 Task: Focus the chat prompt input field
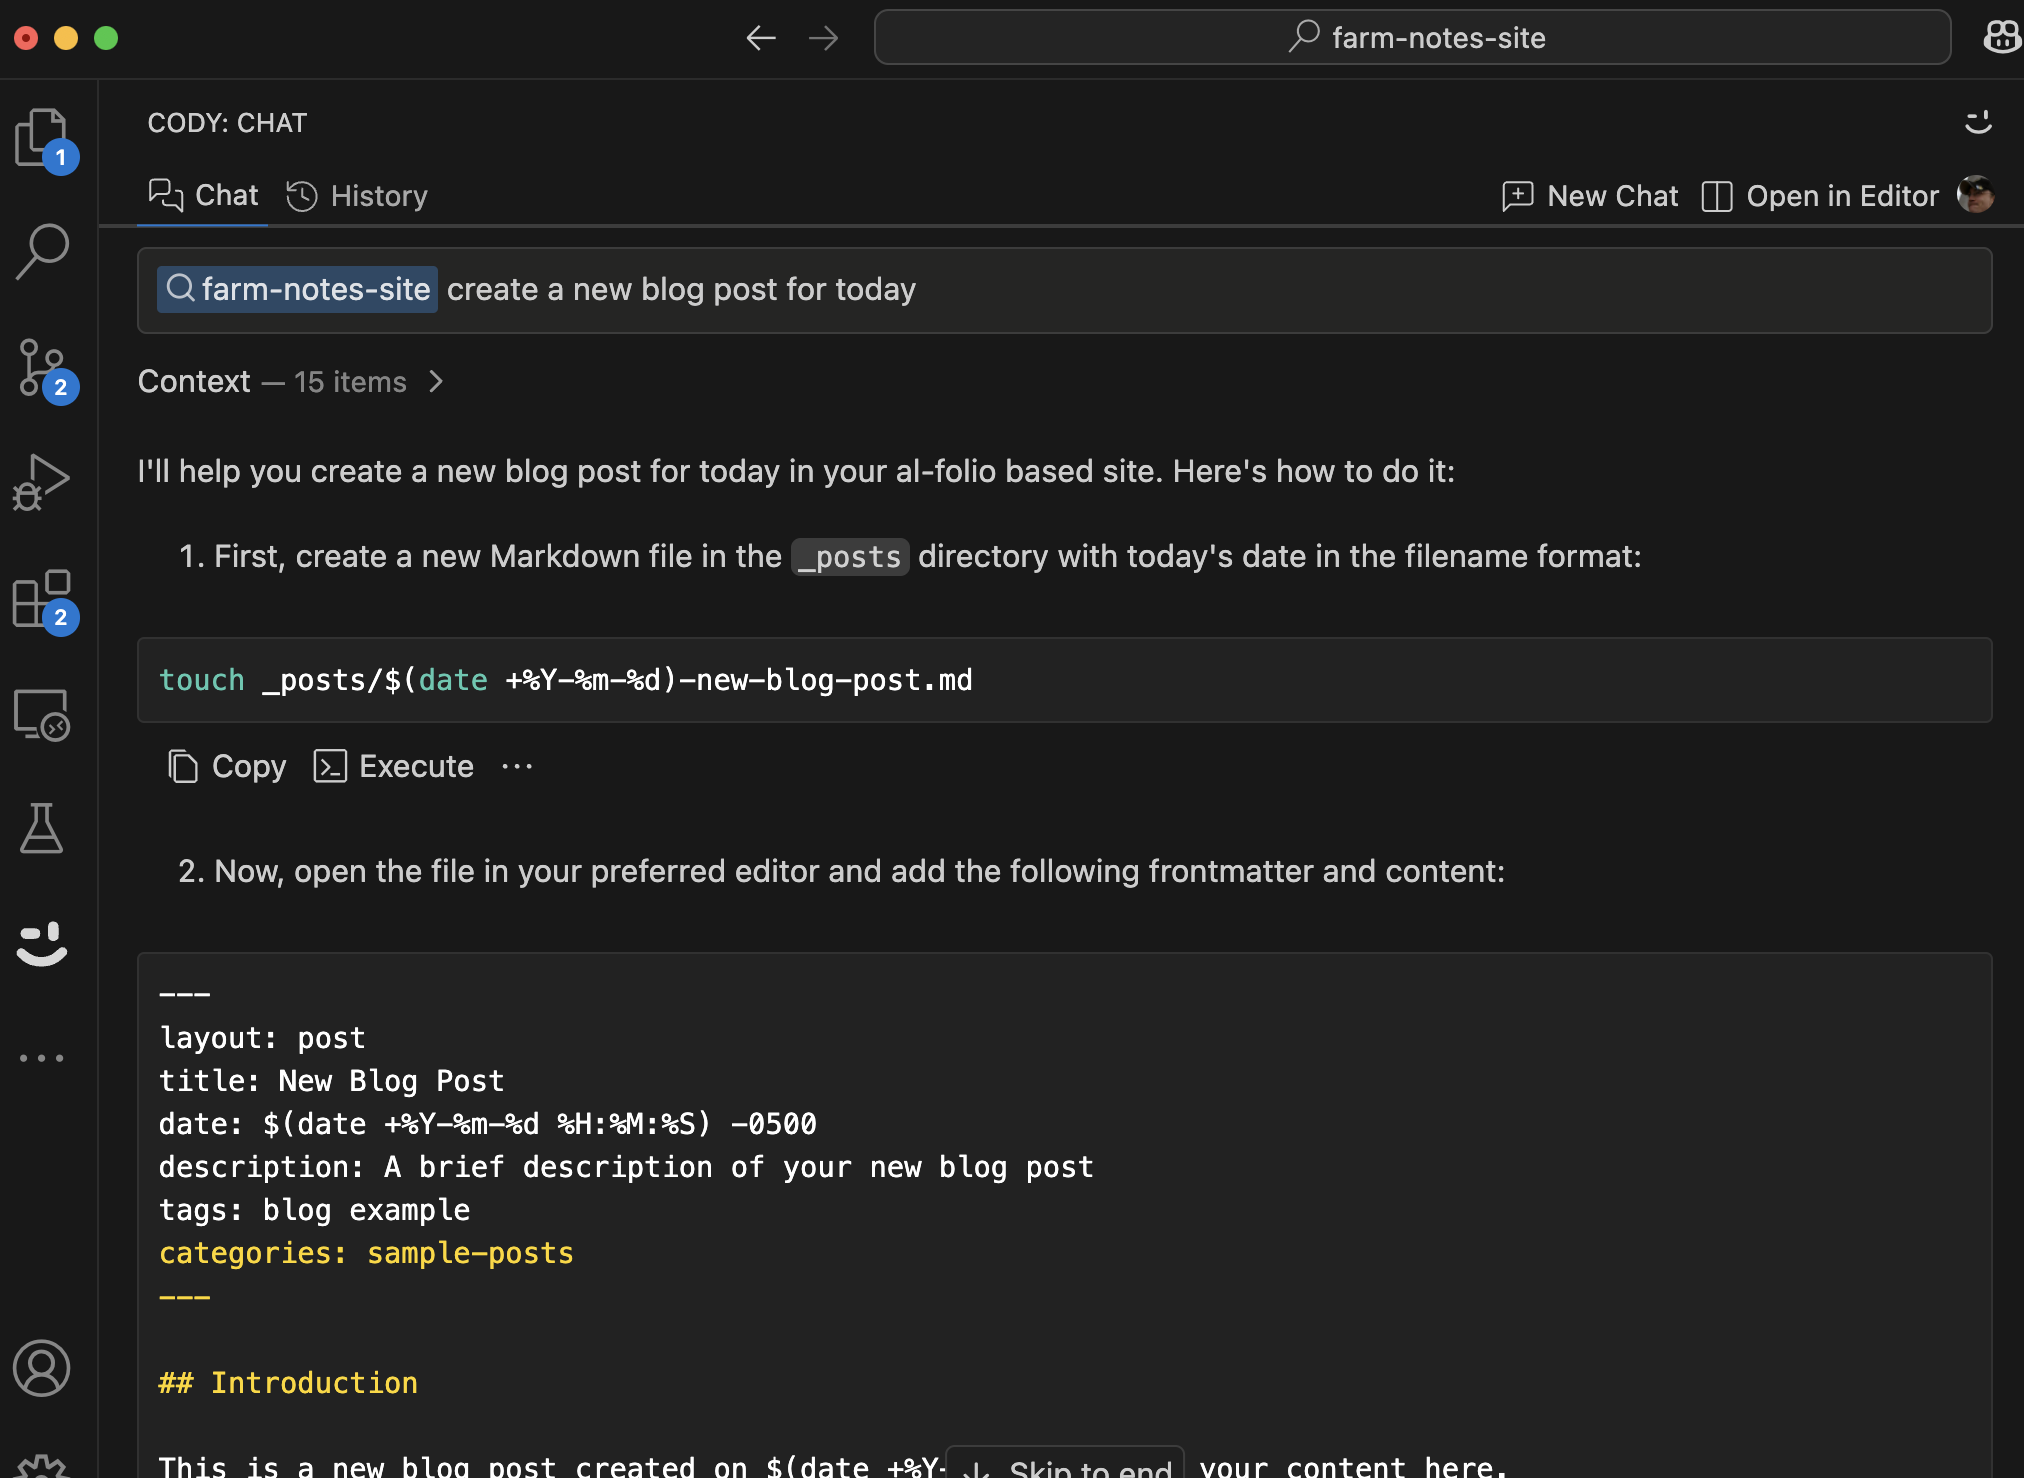[1064, 290]
